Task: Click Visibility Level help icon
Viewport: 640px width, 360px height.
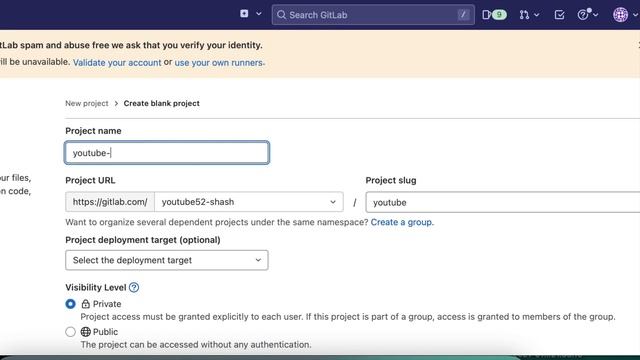Action: (134, 287)
